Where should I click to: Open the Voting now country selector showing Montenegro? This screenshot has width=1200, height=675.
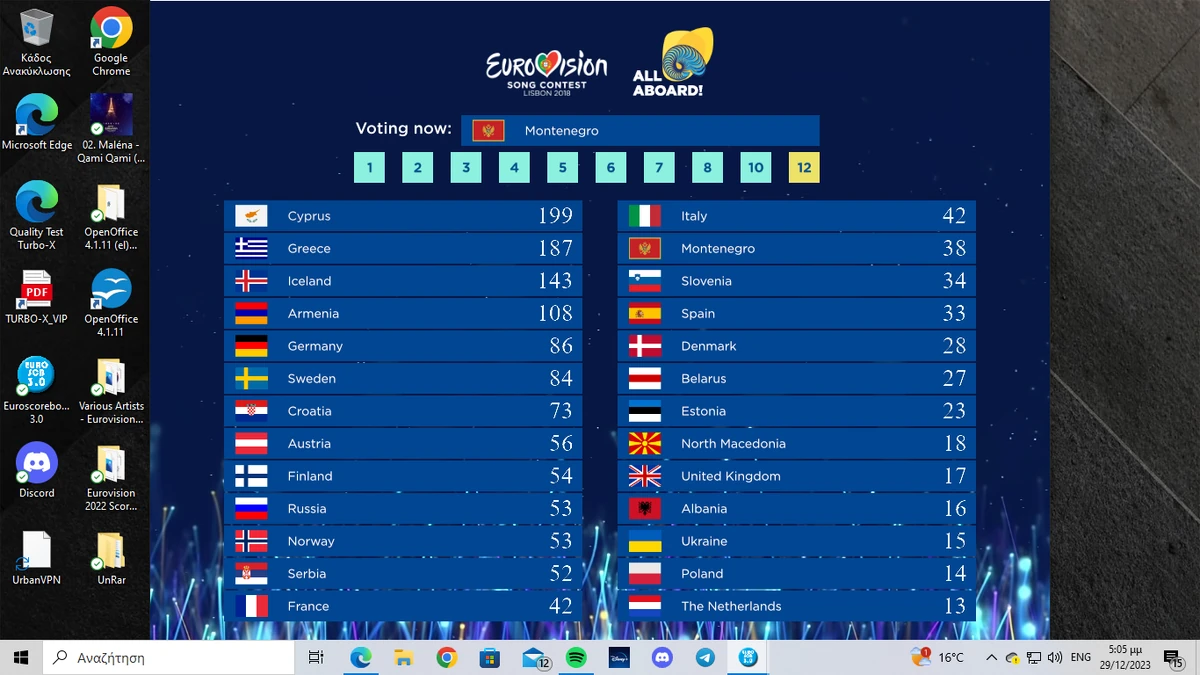tap(640, 130)
